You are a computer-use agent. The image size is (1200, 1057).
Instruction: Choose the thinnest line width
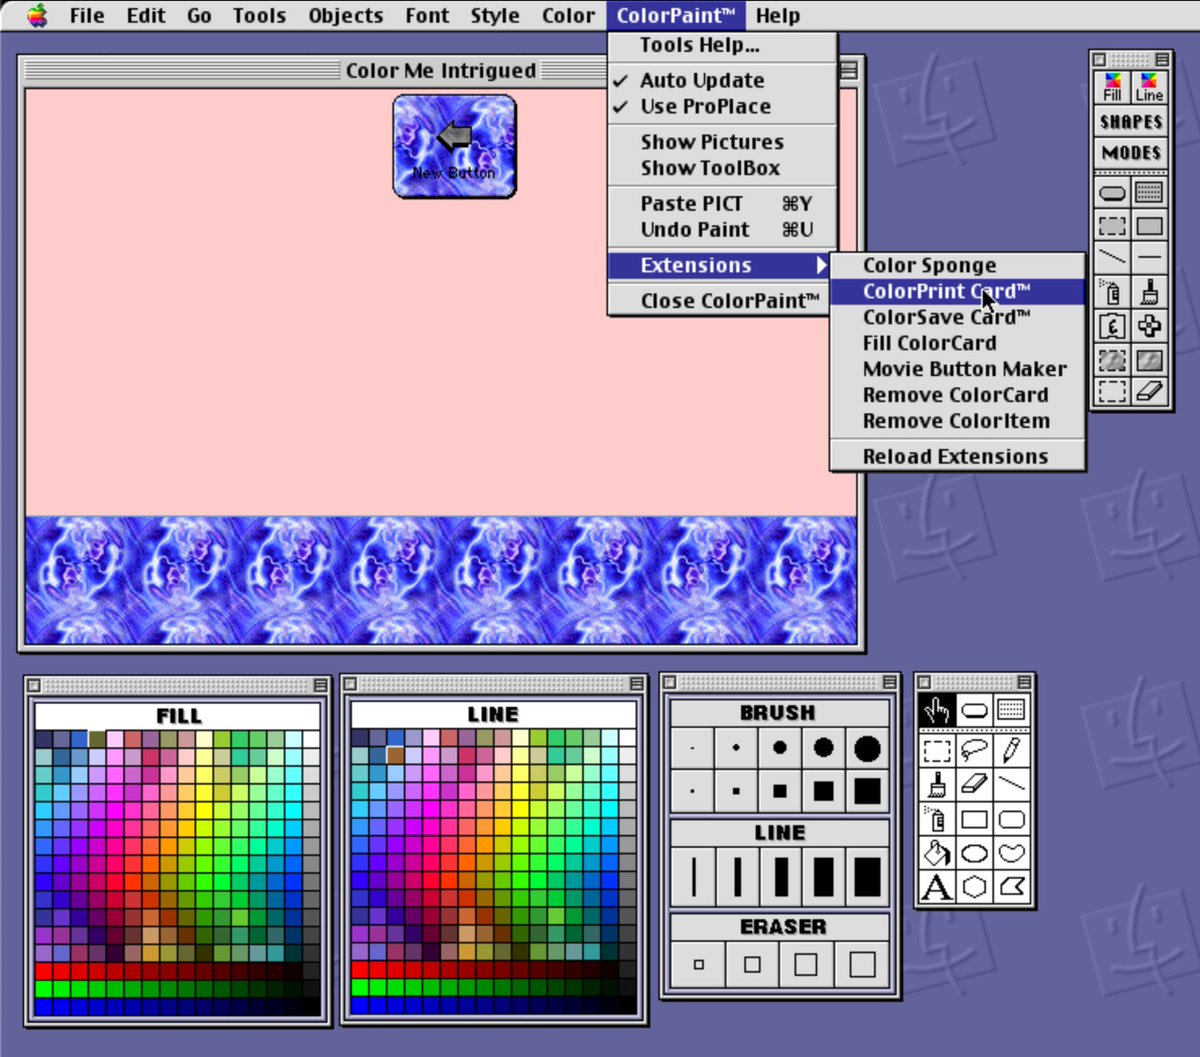pos(692,877)
